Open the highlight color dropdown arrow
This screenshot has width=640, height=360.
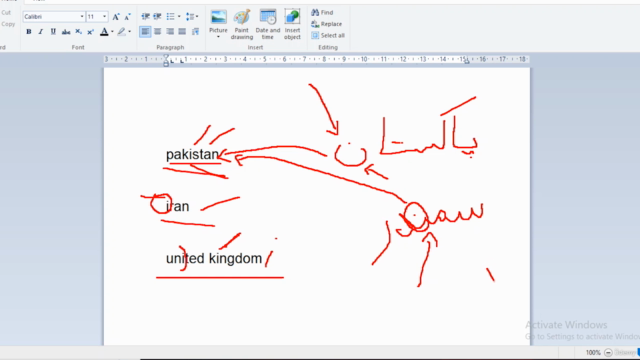[x=129, y=32]
